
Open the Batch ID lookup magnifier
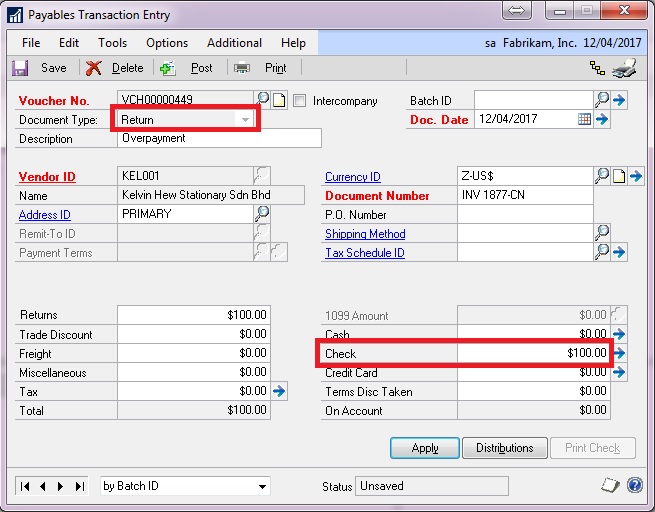tap(602, 99)
